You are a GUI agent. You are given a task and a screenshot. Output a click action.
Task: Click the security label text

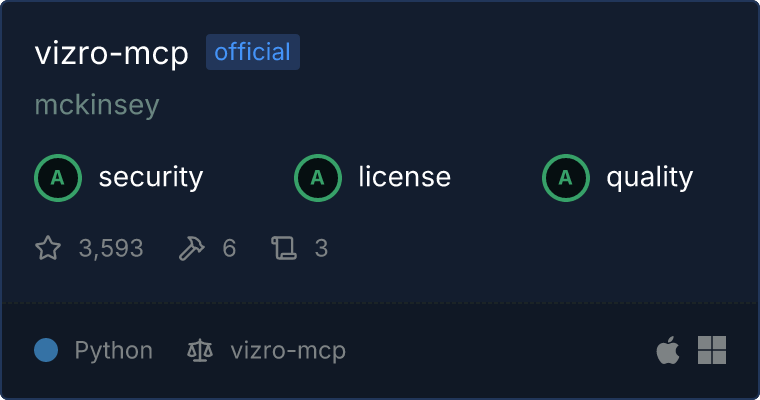(151, 177)
